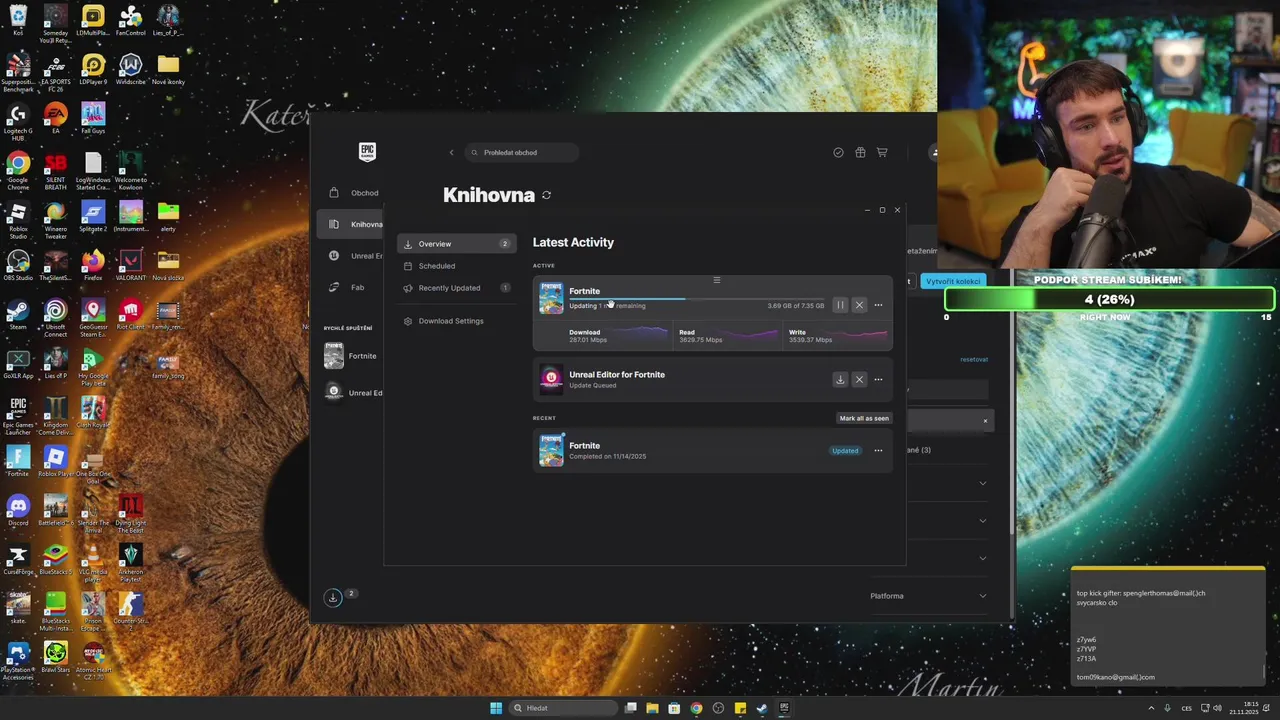Select OBS Studio desktop shortcut
The image size is (1280, 720).
[x=18, y=266]
